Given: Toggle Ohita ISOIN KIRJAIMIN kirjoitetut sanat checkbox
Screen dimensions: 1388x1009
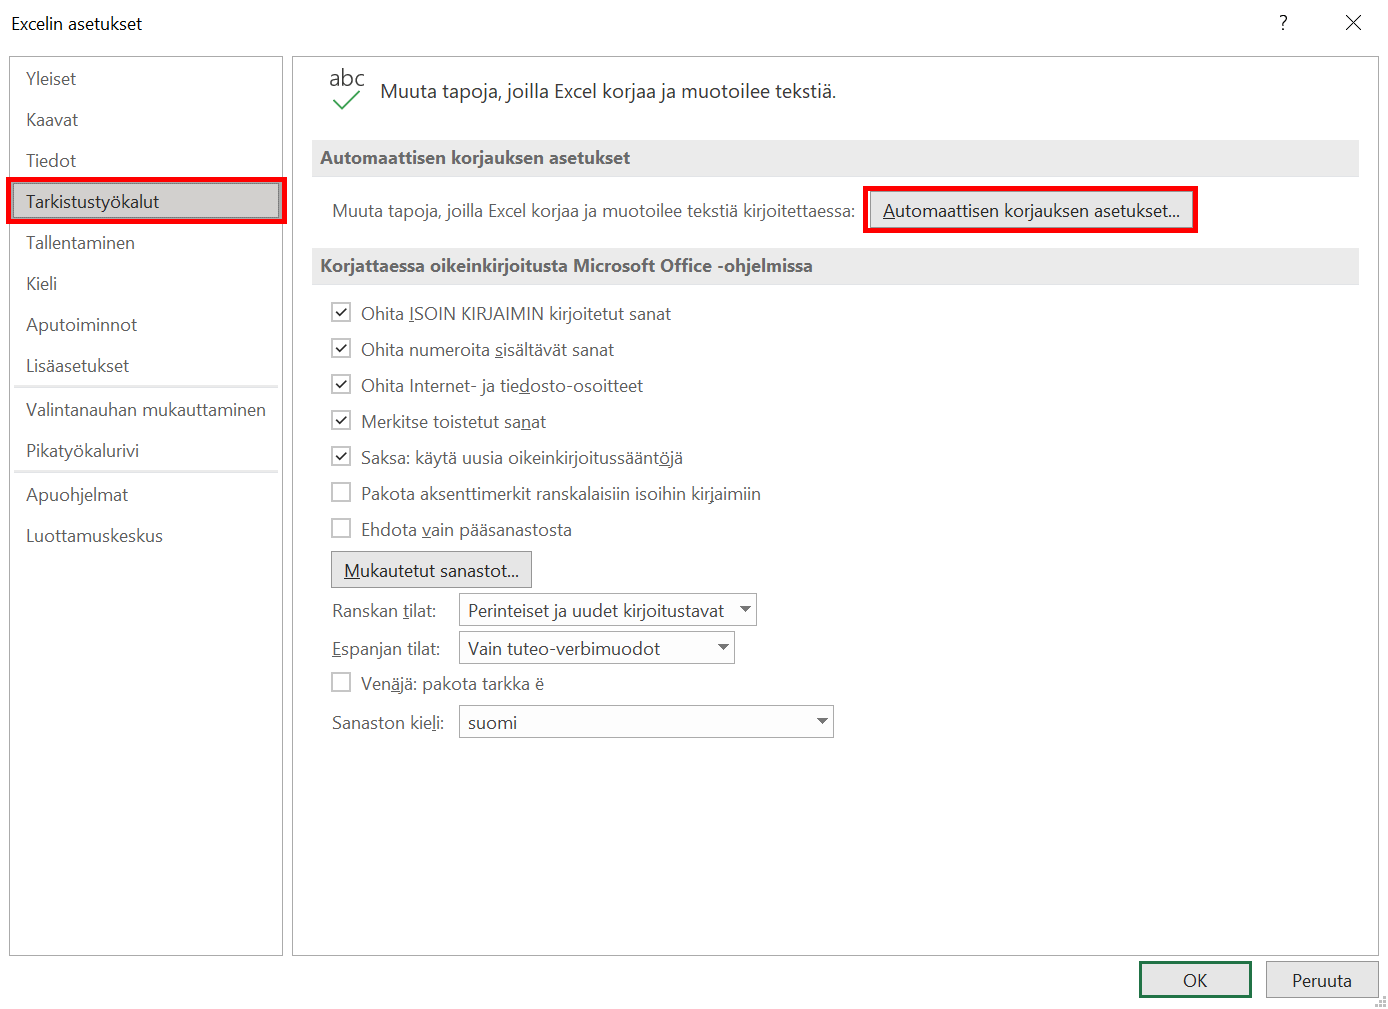Looking at the screenshot, I should pos(341,313).
